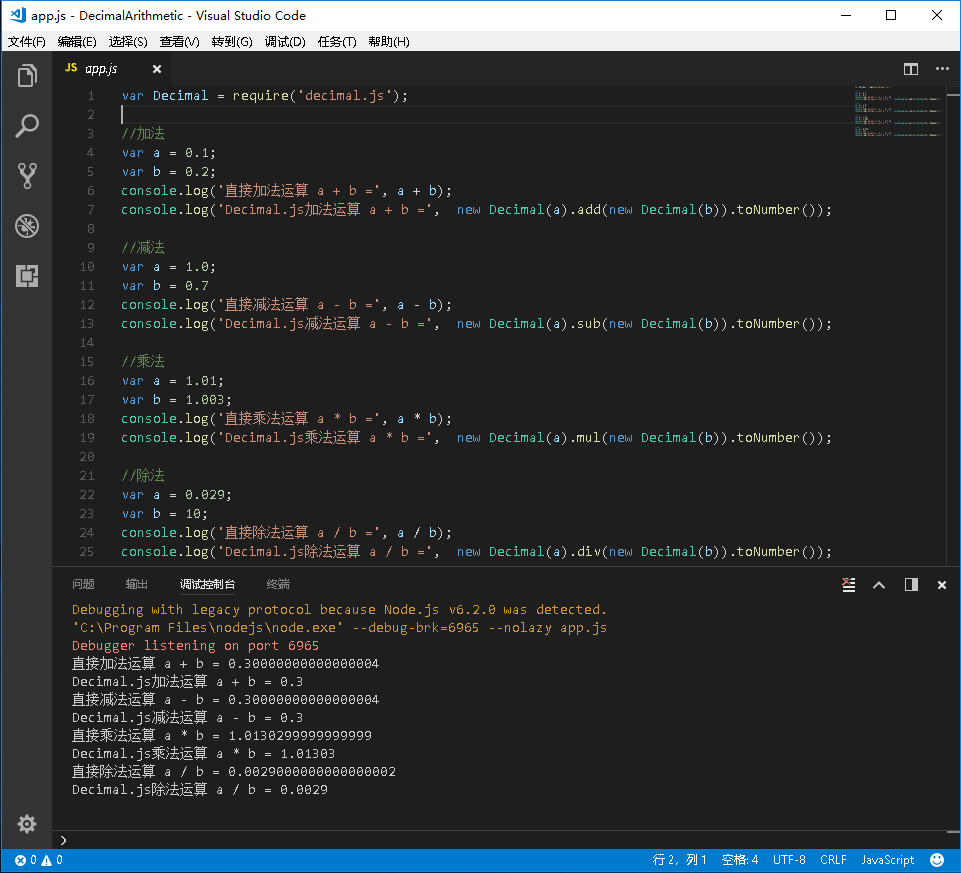This screenshot has width=961, height=873.
Task: Click the console.log 直接加法运算 code line
Action: (x=286, y=191)
